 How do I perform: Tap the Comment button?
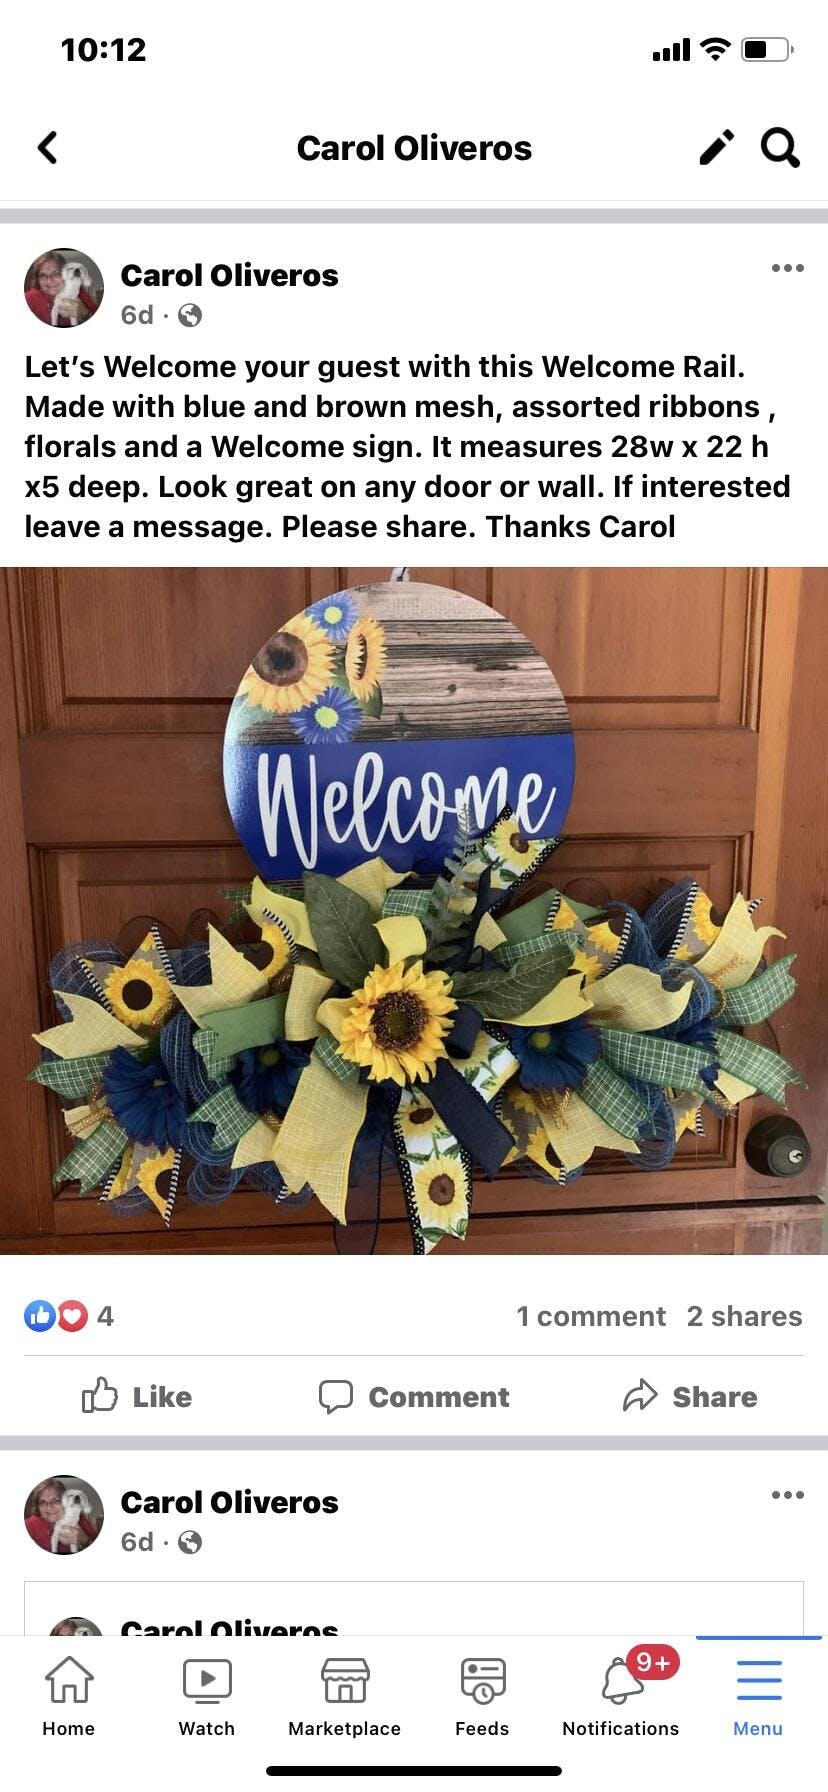[x=414, y=1396]
